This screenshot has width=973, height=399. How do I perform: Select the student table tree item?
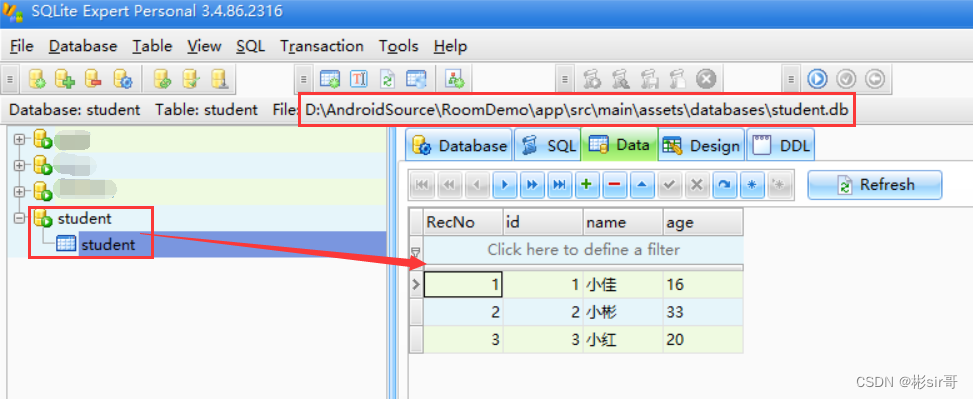[x=108, y=244]
